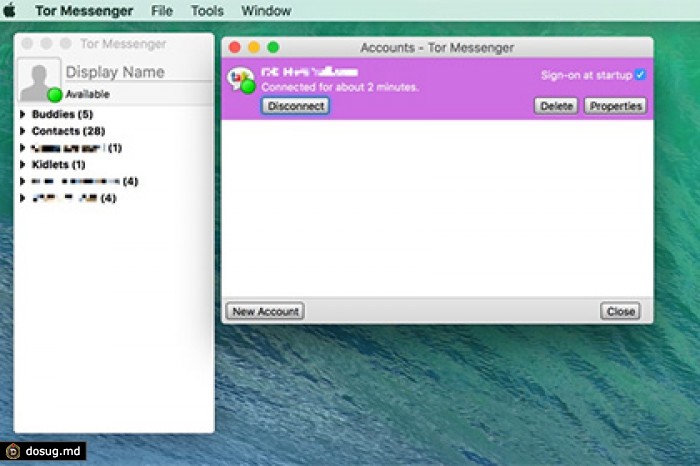700x466 pixels.
Task: Click the green Available status indicator
Action: [x=55, y=95]
